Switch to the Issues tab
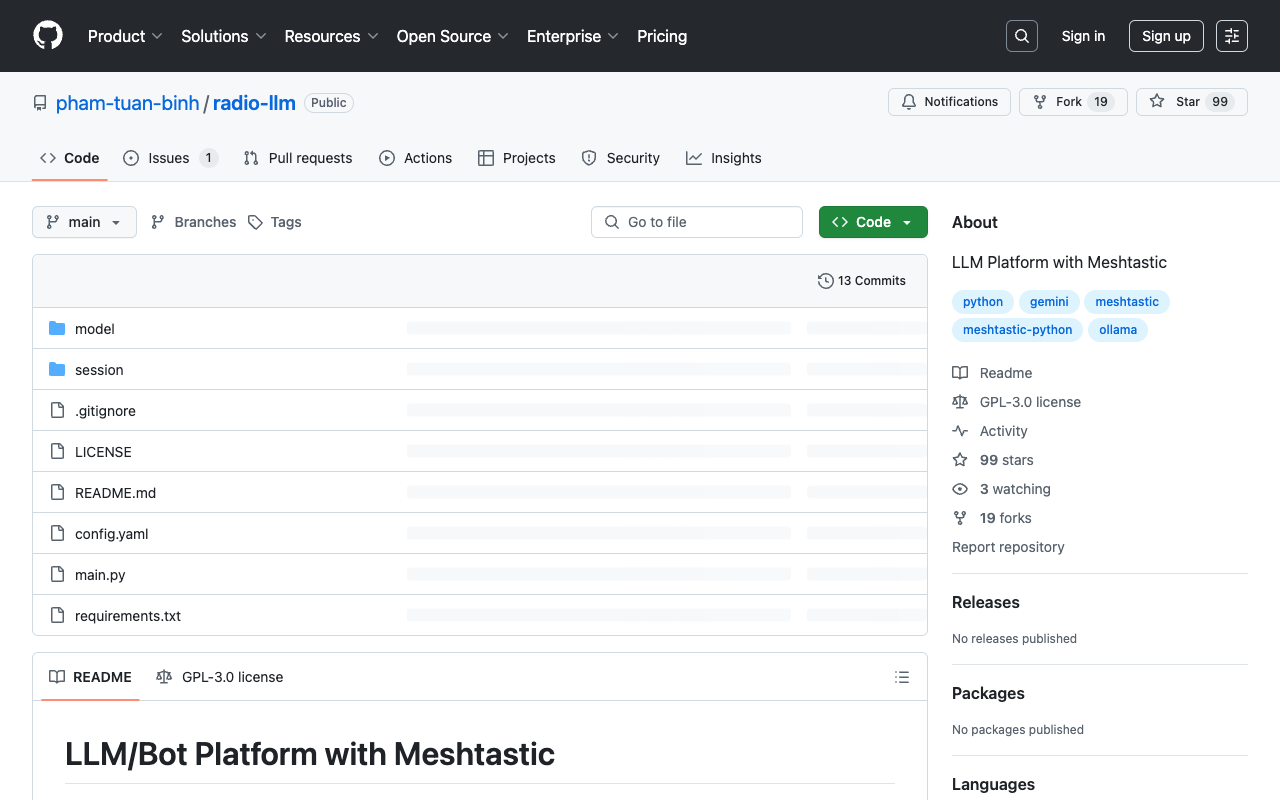The height and width of the screenshot is (800, 1280). [168, 157]
